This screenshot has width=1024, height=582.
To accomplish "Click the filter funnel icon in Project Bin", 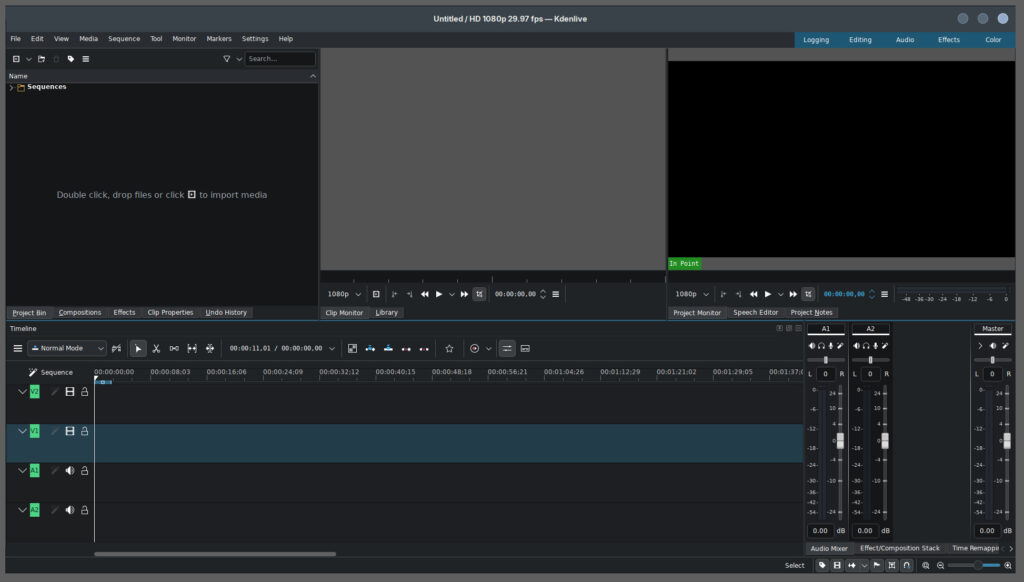I will click(227, 59).
